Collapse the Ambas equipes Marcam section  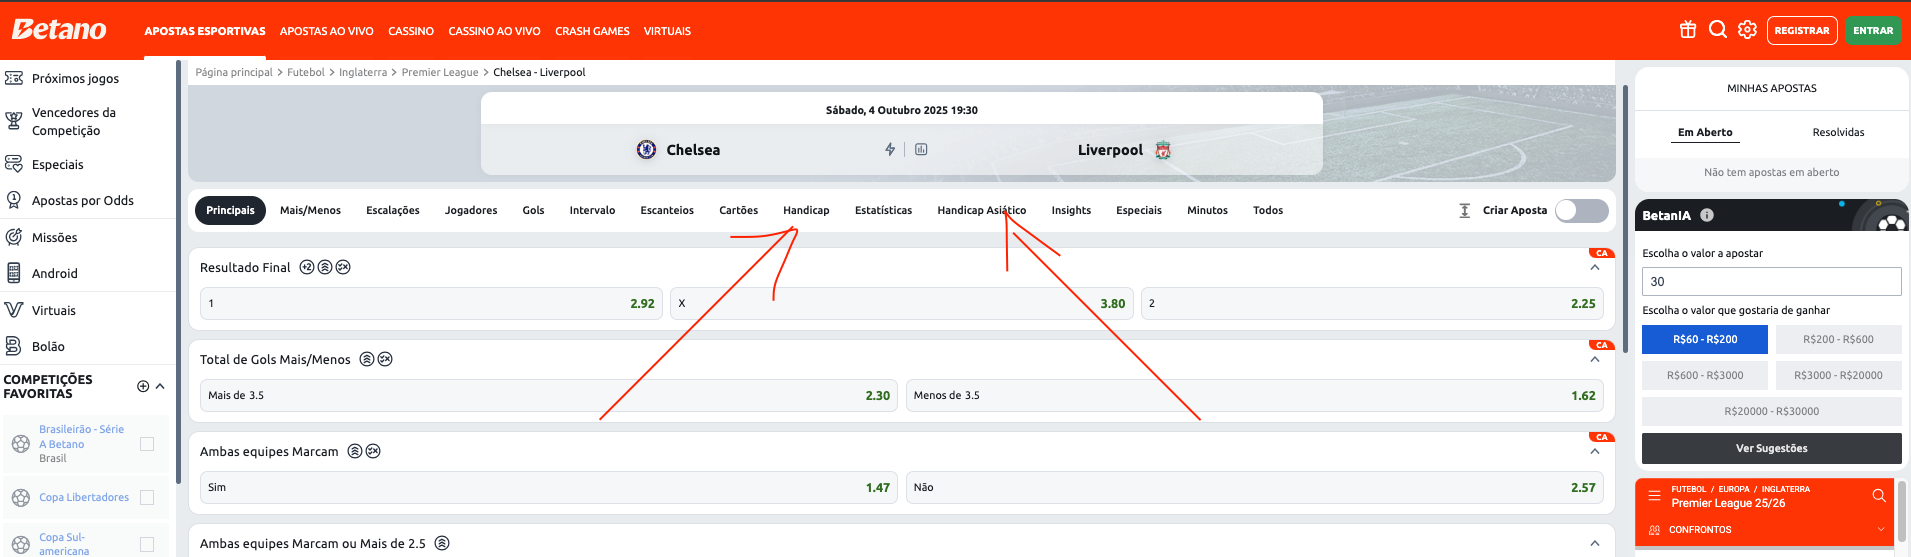(1595, 452)
